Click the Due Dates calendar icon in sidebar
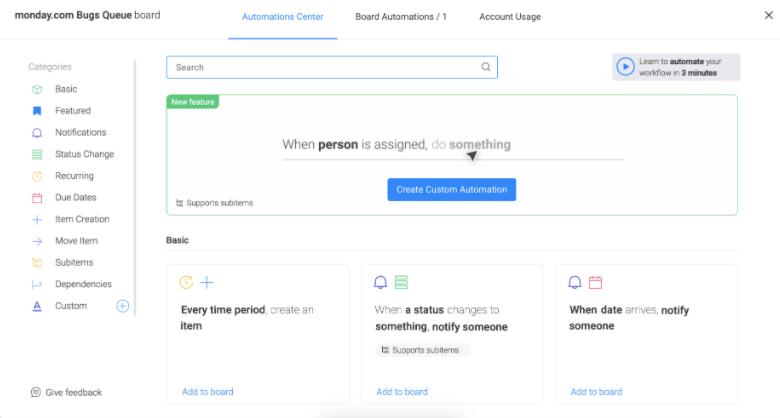 pyautogui.click(x=37, y=198)
